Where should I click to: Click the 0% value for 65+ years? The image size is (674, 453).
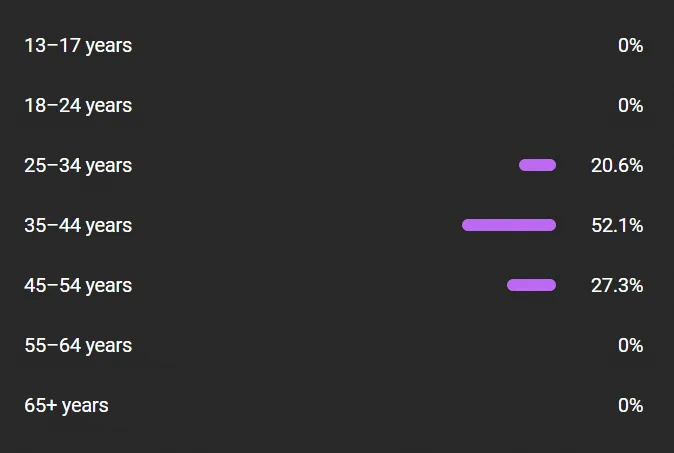coord(631,405)
